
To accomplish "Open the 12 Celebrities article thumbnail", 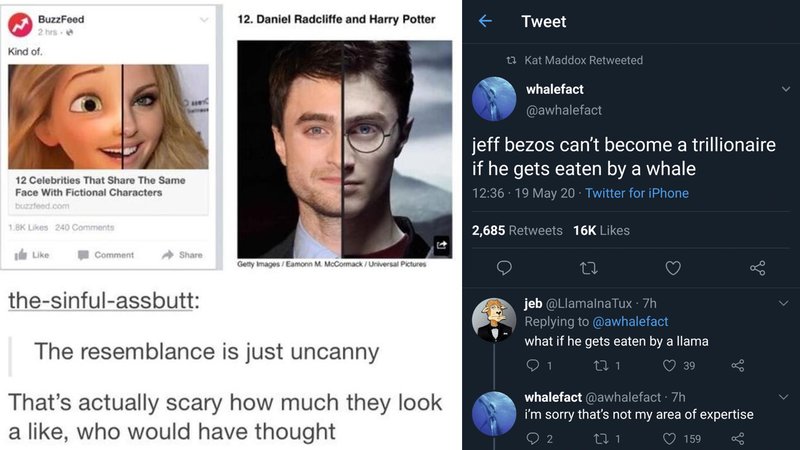I will click(x=108, y=115).
